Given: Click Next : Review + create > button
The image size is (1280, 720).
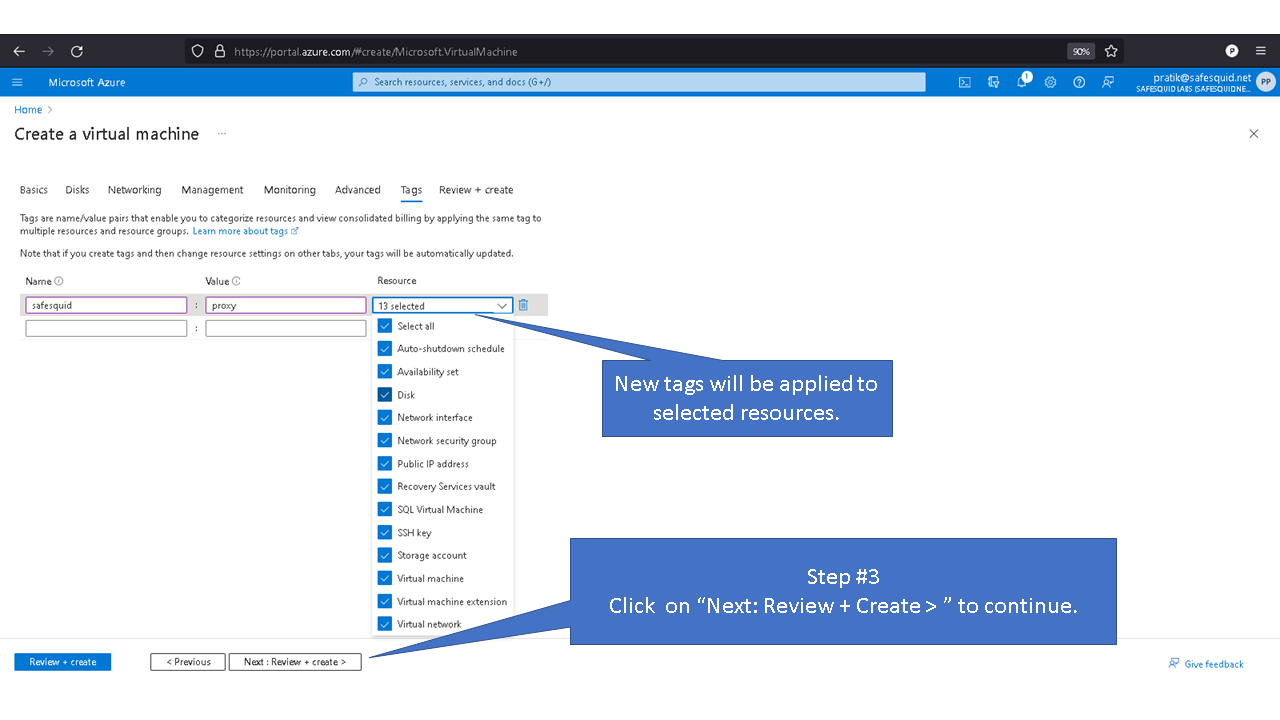Looking at the screenshot, I should 295,662.
